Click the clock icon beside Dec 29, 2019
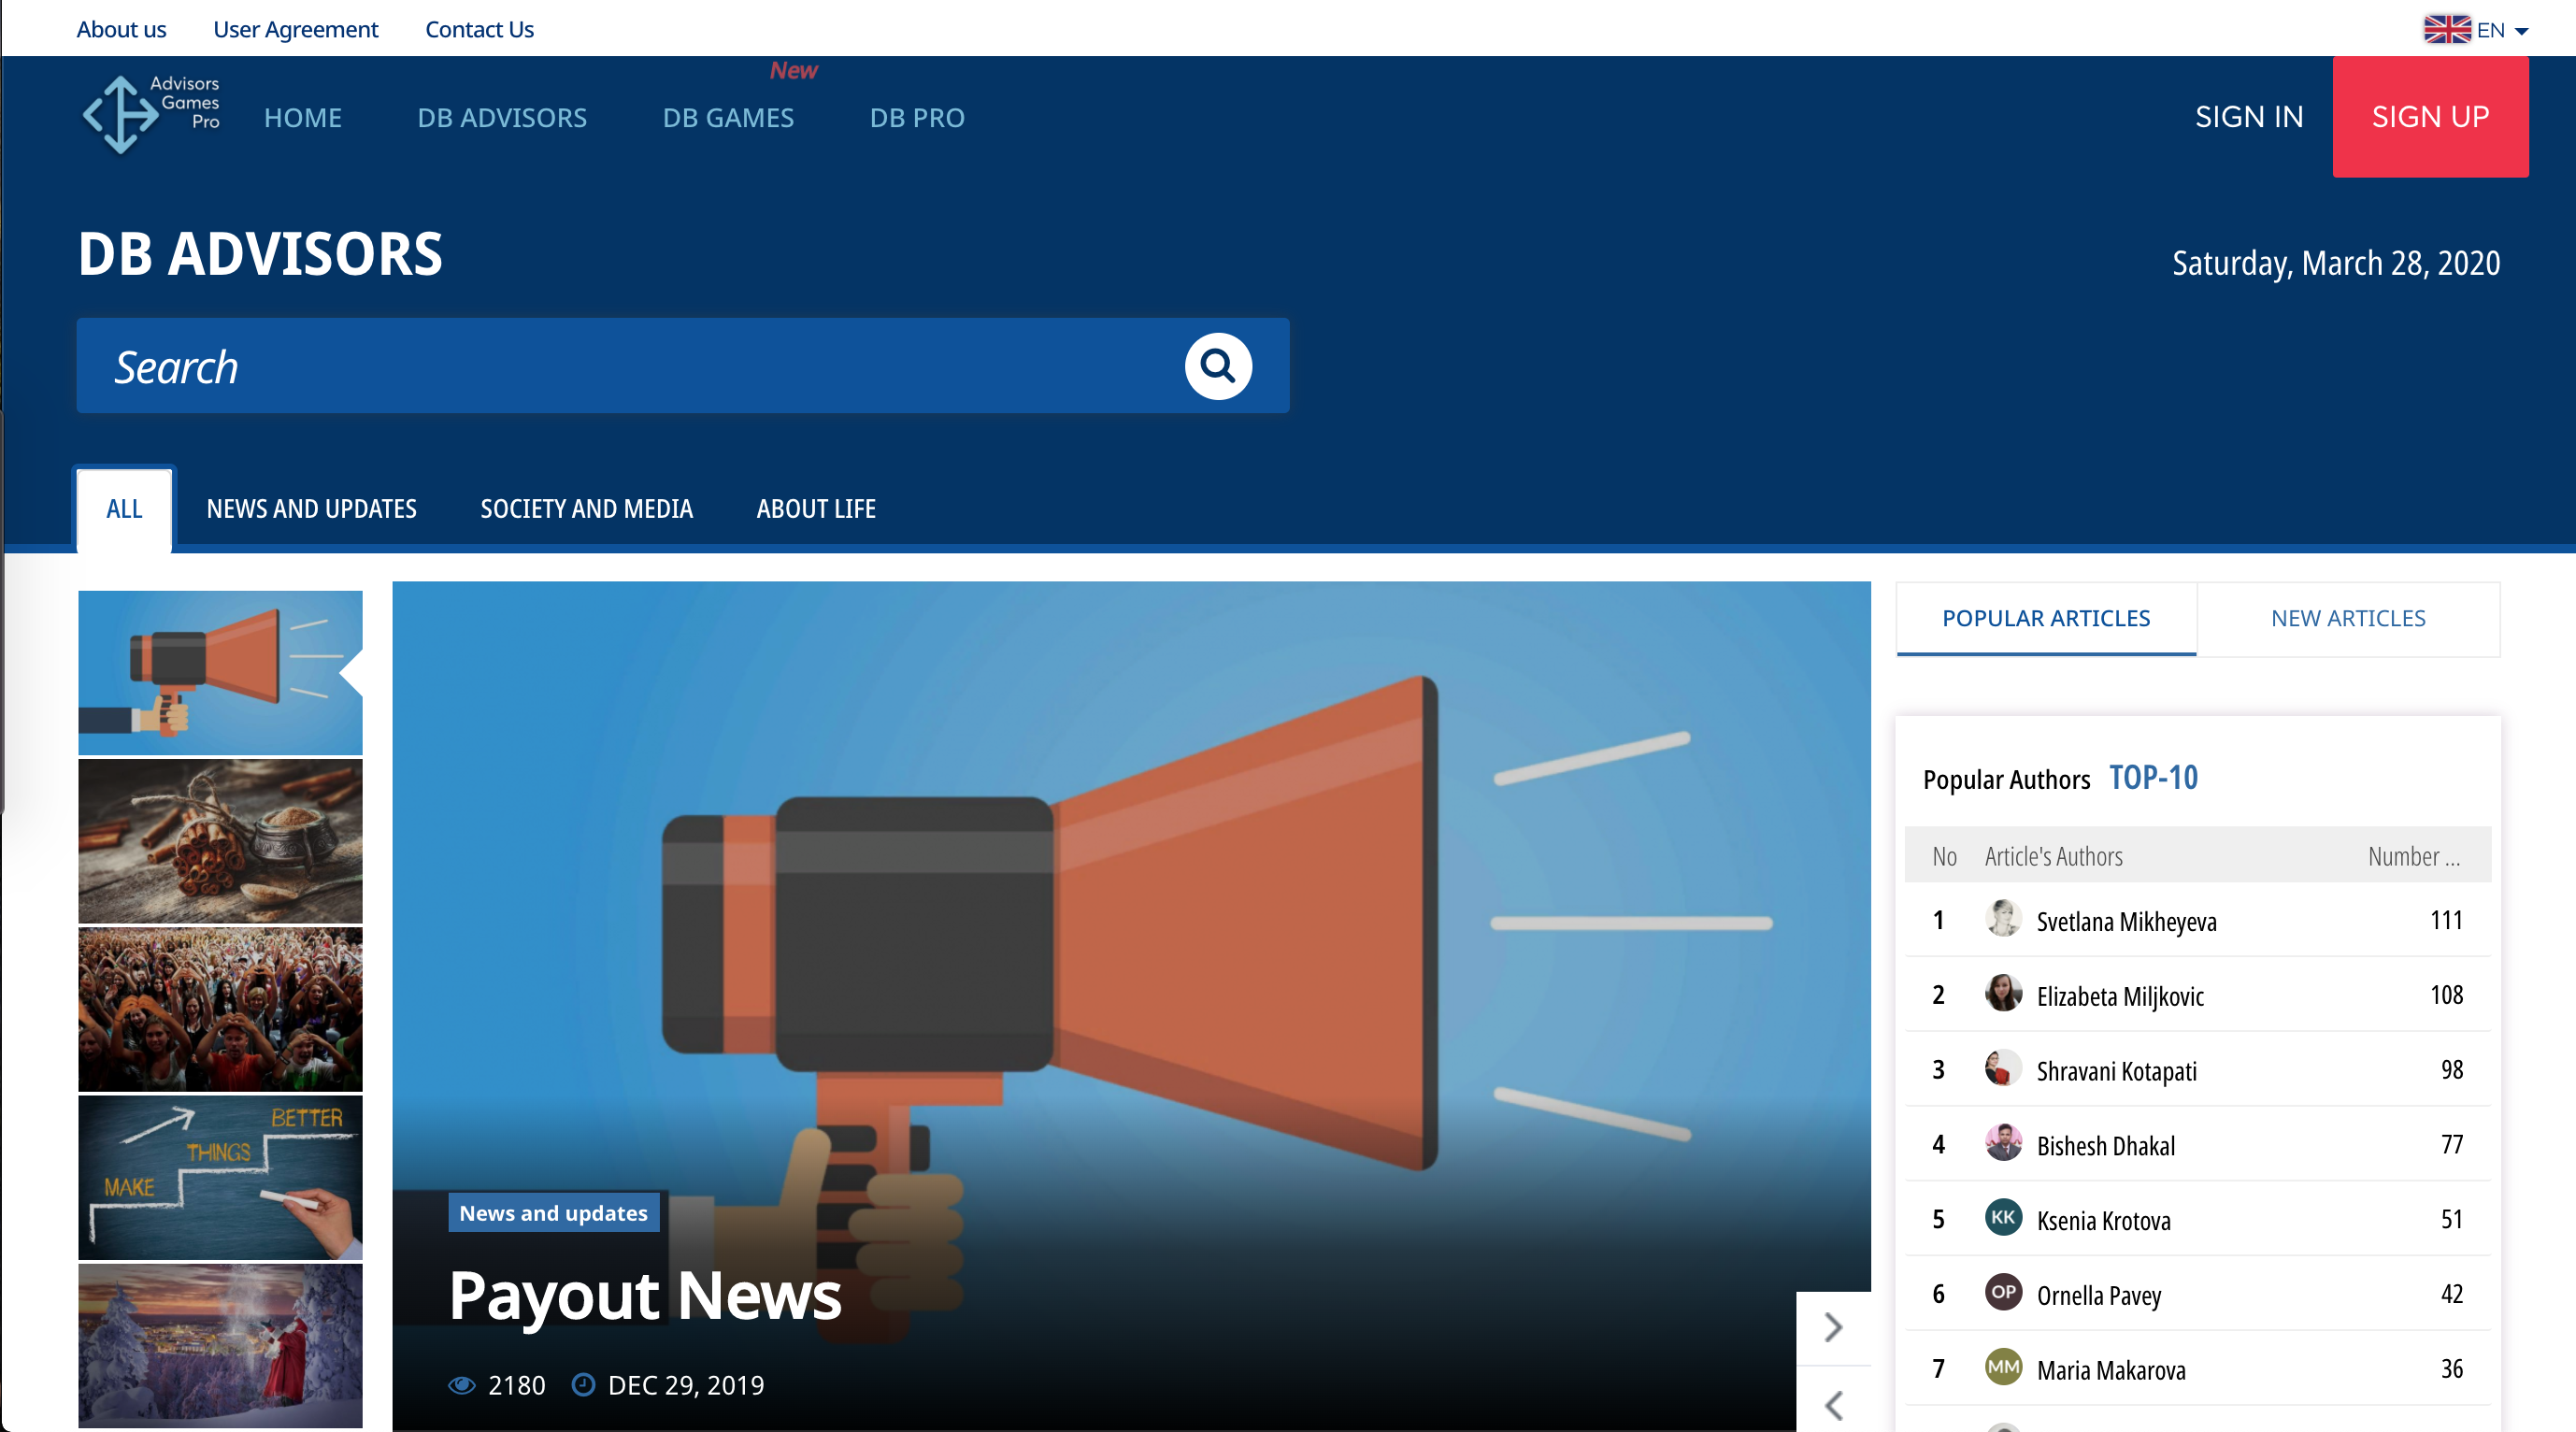This screenshot has width=2576, height=1432. (x=583, y=1384)
